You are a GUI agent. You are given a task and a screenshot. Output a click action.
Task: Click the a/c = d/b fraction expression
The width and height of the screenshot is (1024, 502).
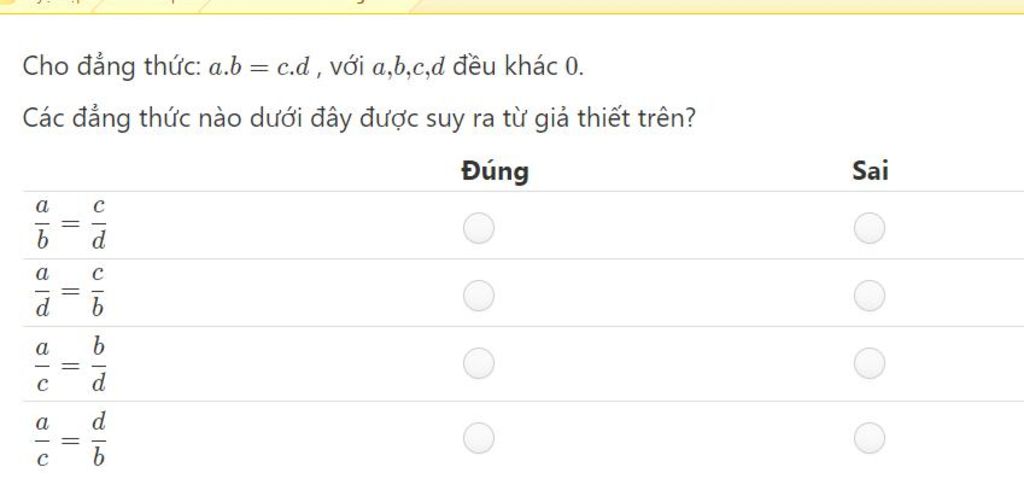pos(71,439)
